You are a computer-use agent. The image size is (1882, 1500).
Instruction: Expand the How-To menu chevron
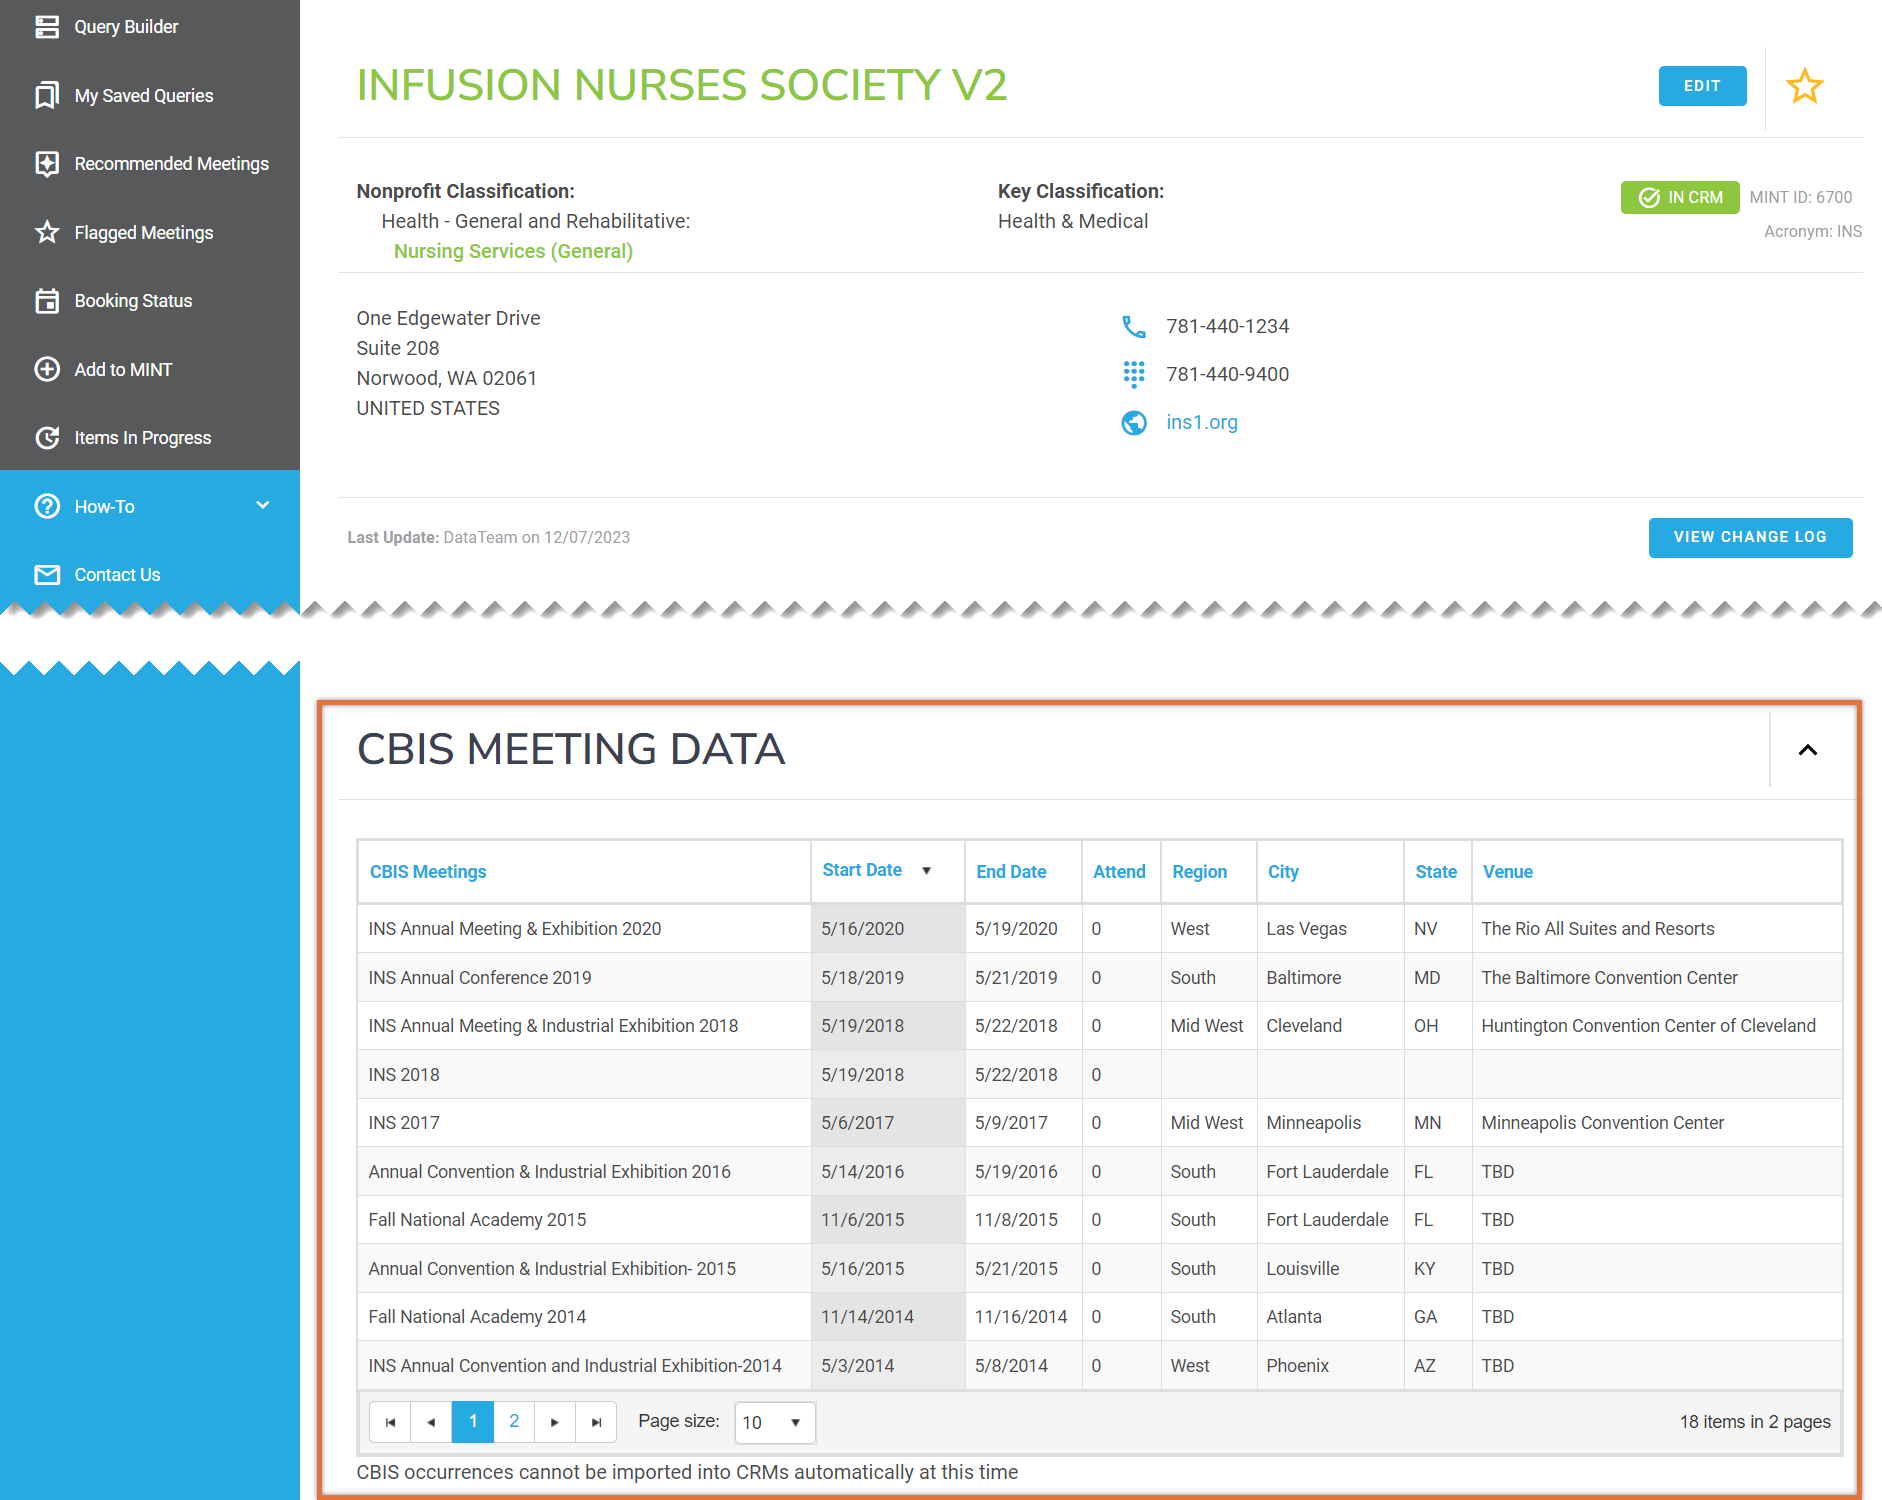(263, 505)
